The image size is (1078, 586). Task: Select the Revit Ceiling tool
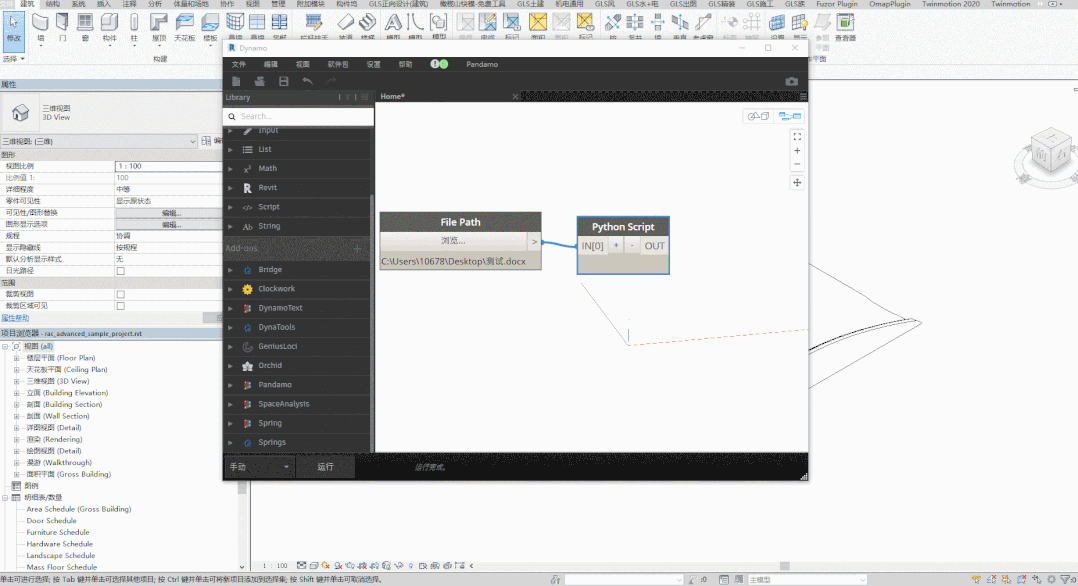point(184,27)
